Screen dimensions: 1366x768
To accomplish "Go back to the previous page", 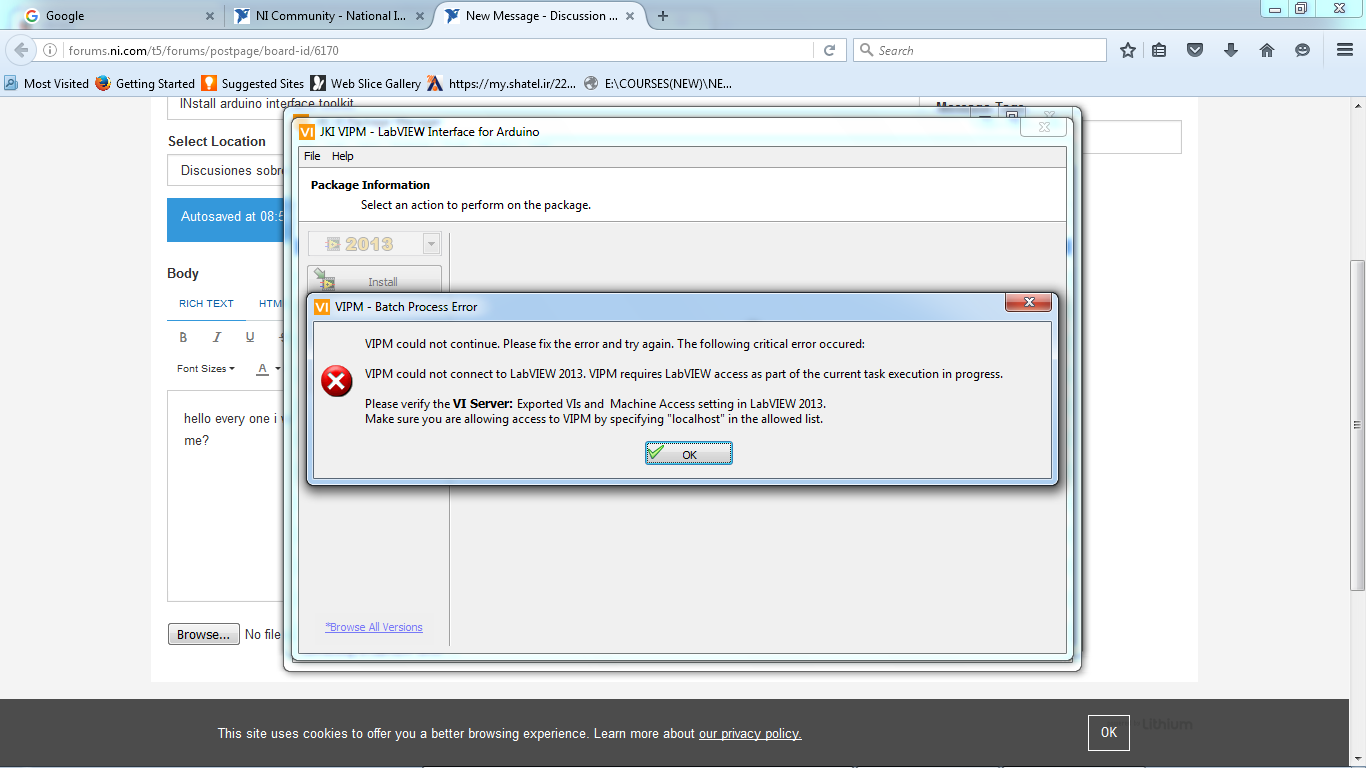I will point(21,50).
